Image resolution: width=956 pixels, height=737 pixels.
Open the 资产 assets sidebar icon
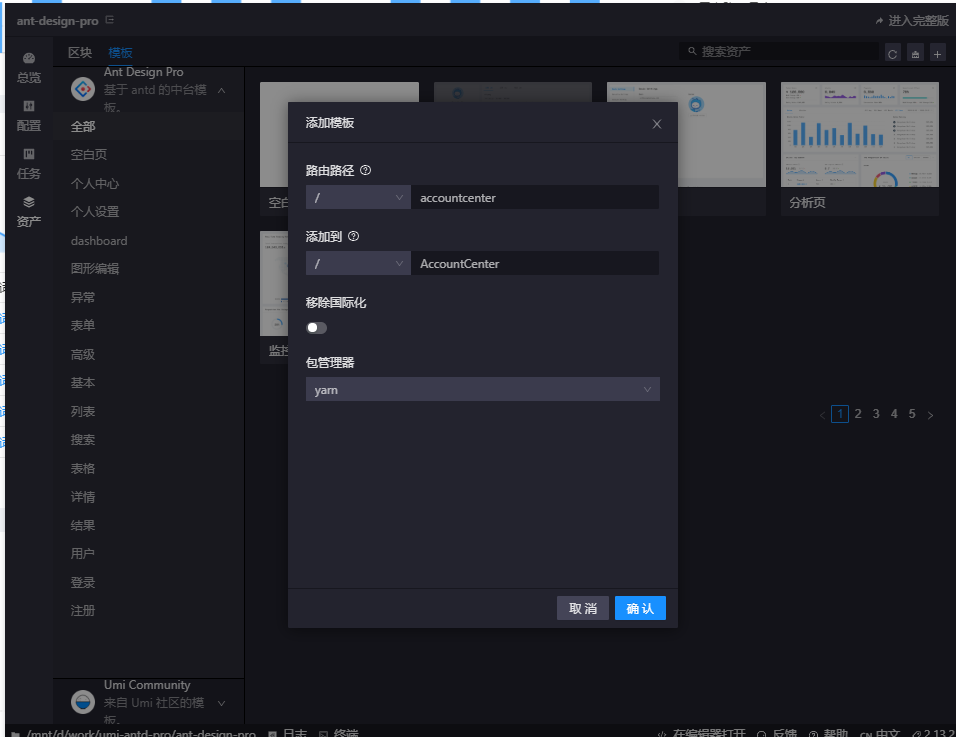29,212
